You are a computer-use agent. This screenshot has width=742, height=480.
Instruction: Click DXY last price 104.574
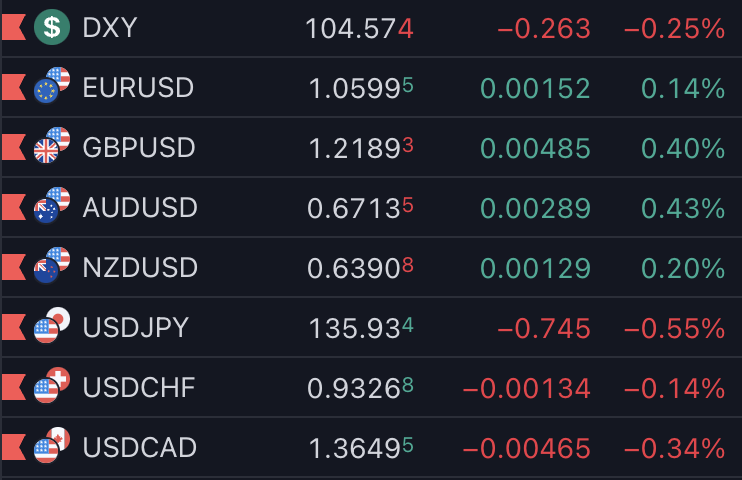pyautogui.click(x=359, y=28)
